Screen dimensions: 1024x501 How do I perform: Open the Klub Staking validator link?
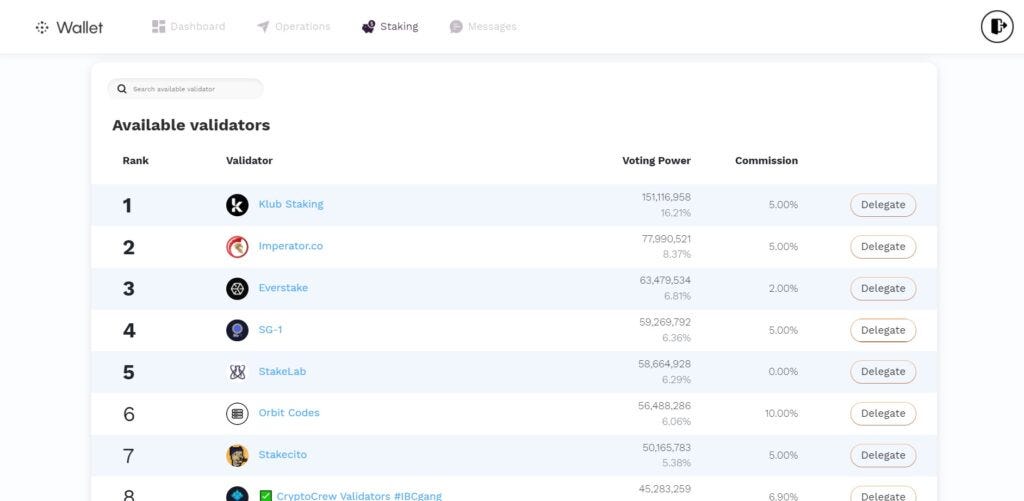[x=291, y=204]
